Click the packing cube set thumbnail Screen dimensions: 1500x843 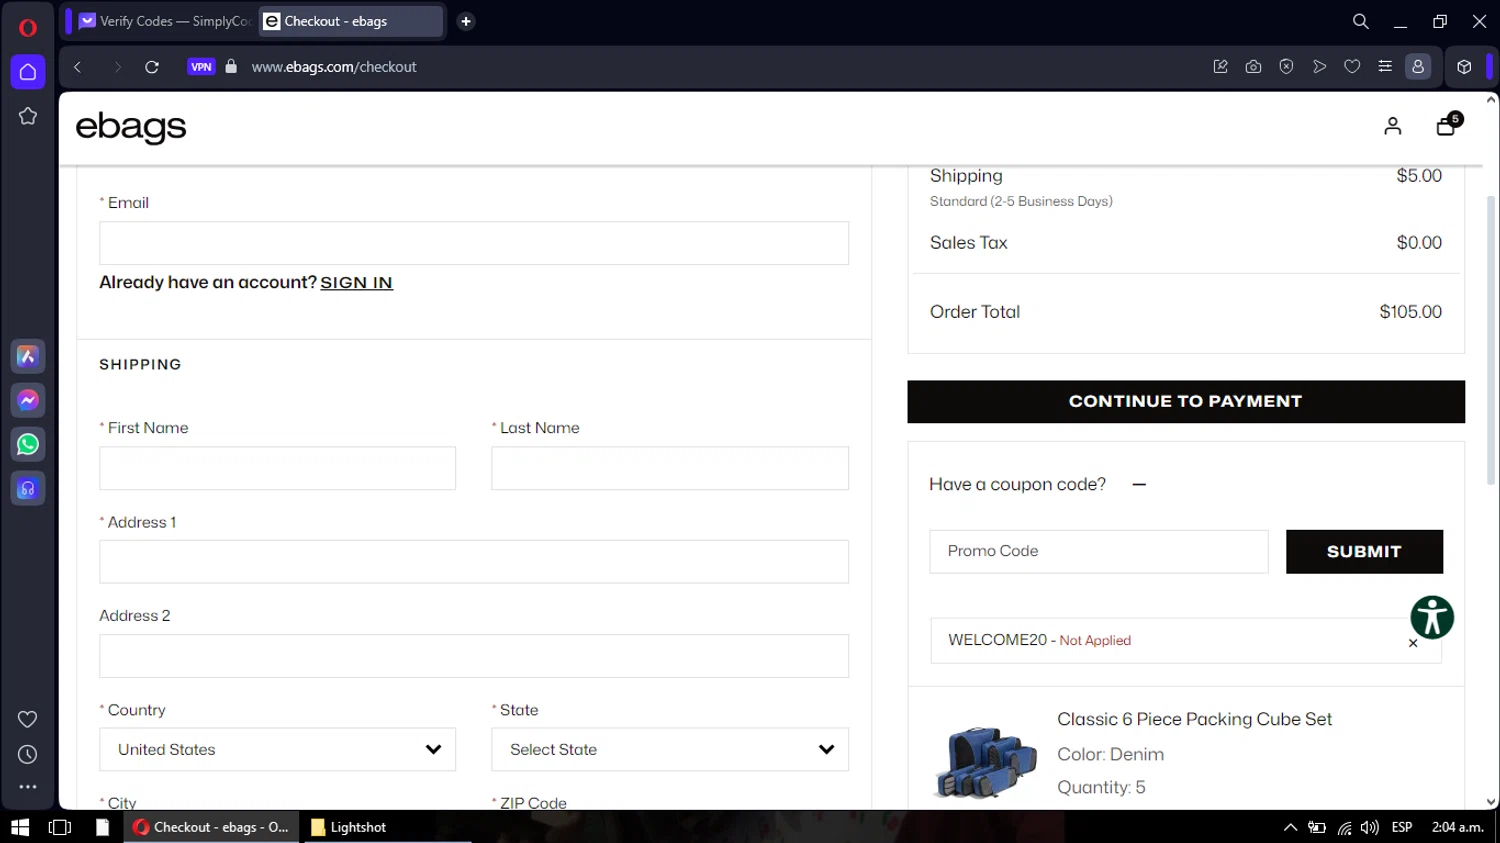point(986,762)
